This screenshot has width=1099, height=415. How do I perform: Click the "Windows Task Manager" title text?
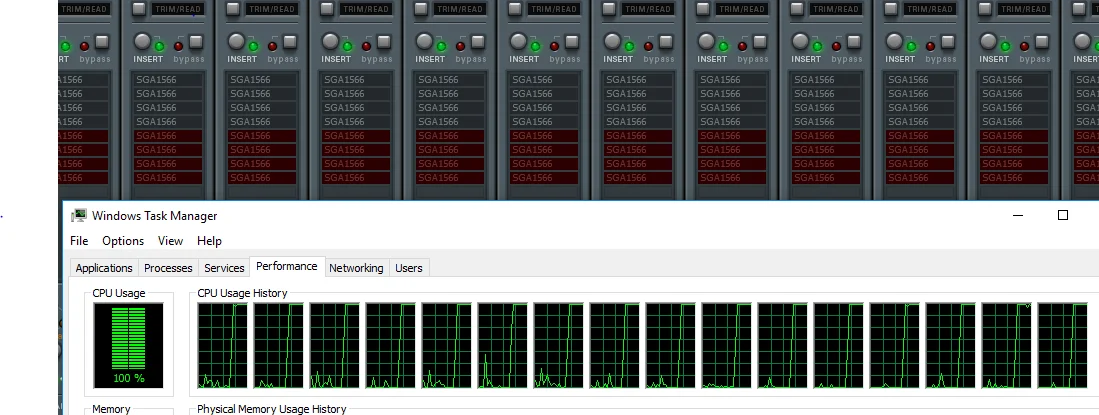pyautogui.click(x=154, y=216)
